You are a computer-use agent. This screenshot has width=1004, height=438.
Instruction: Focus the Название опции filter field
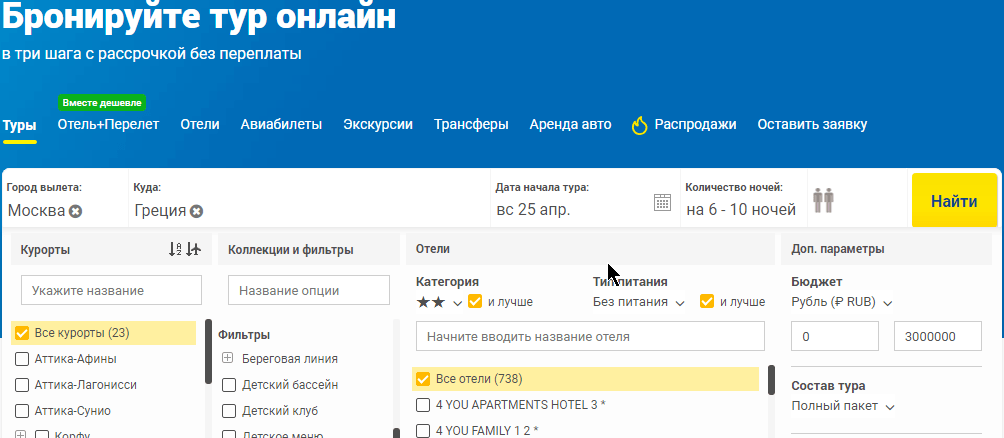tap(309, 290)
